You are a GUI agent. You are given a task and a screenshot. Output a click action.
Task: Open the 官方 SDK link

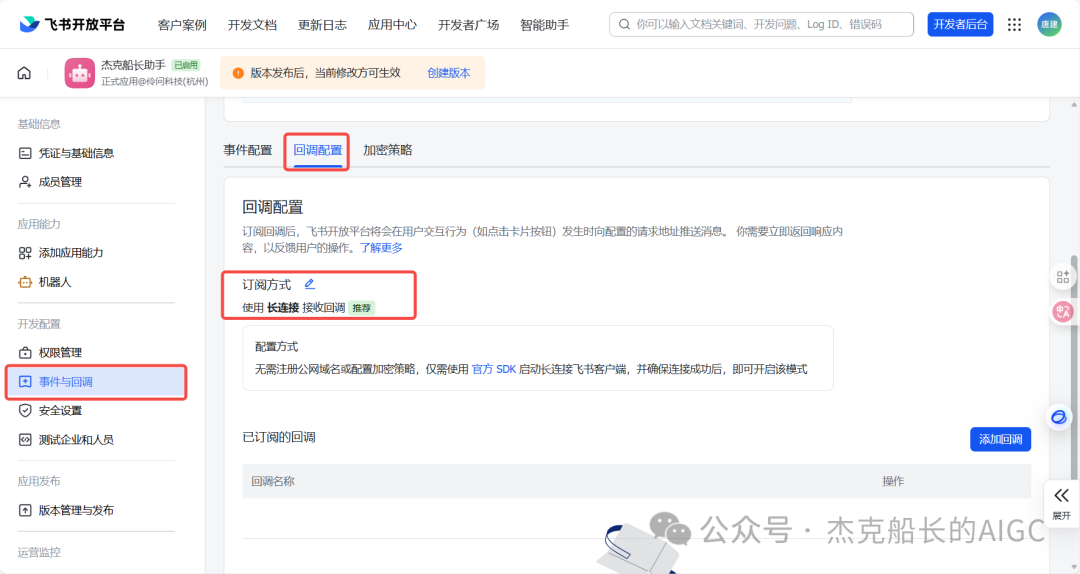coord(494,369)
